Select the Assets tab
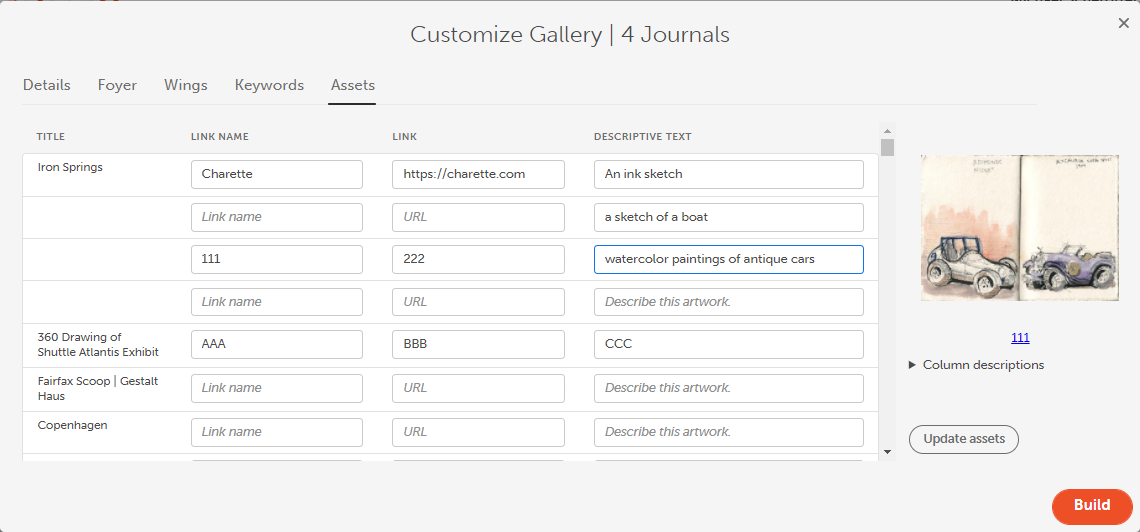The width and height of the screenshot is (1140, 532). tap(353, 85)
